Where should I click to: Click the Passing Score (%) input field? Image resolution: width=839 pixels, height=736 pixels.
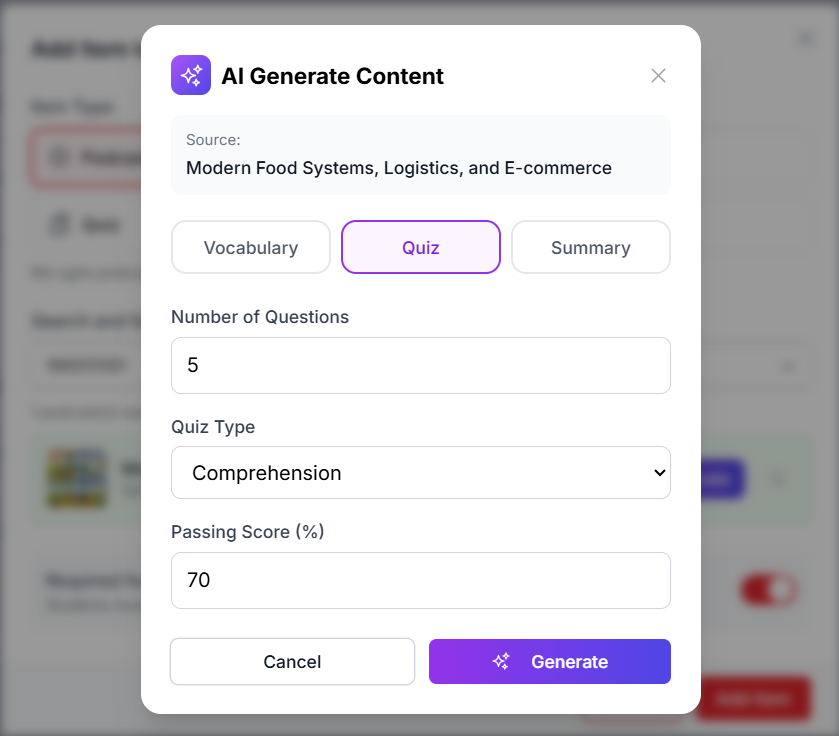pos(420,580)
